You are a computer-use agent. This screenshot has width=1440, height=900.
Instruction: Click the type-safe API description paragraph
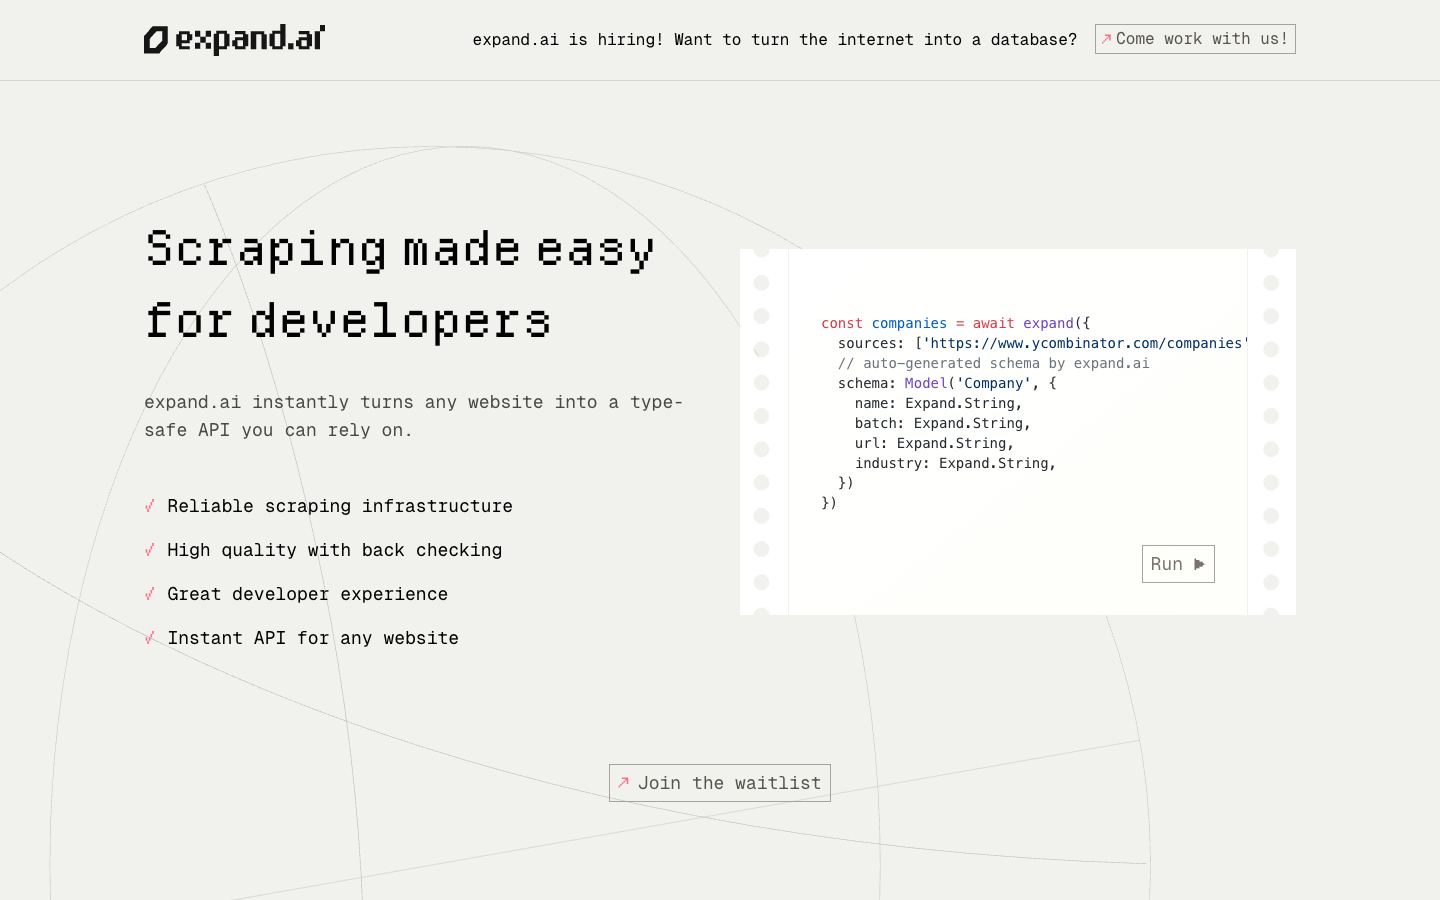(414, 416)
